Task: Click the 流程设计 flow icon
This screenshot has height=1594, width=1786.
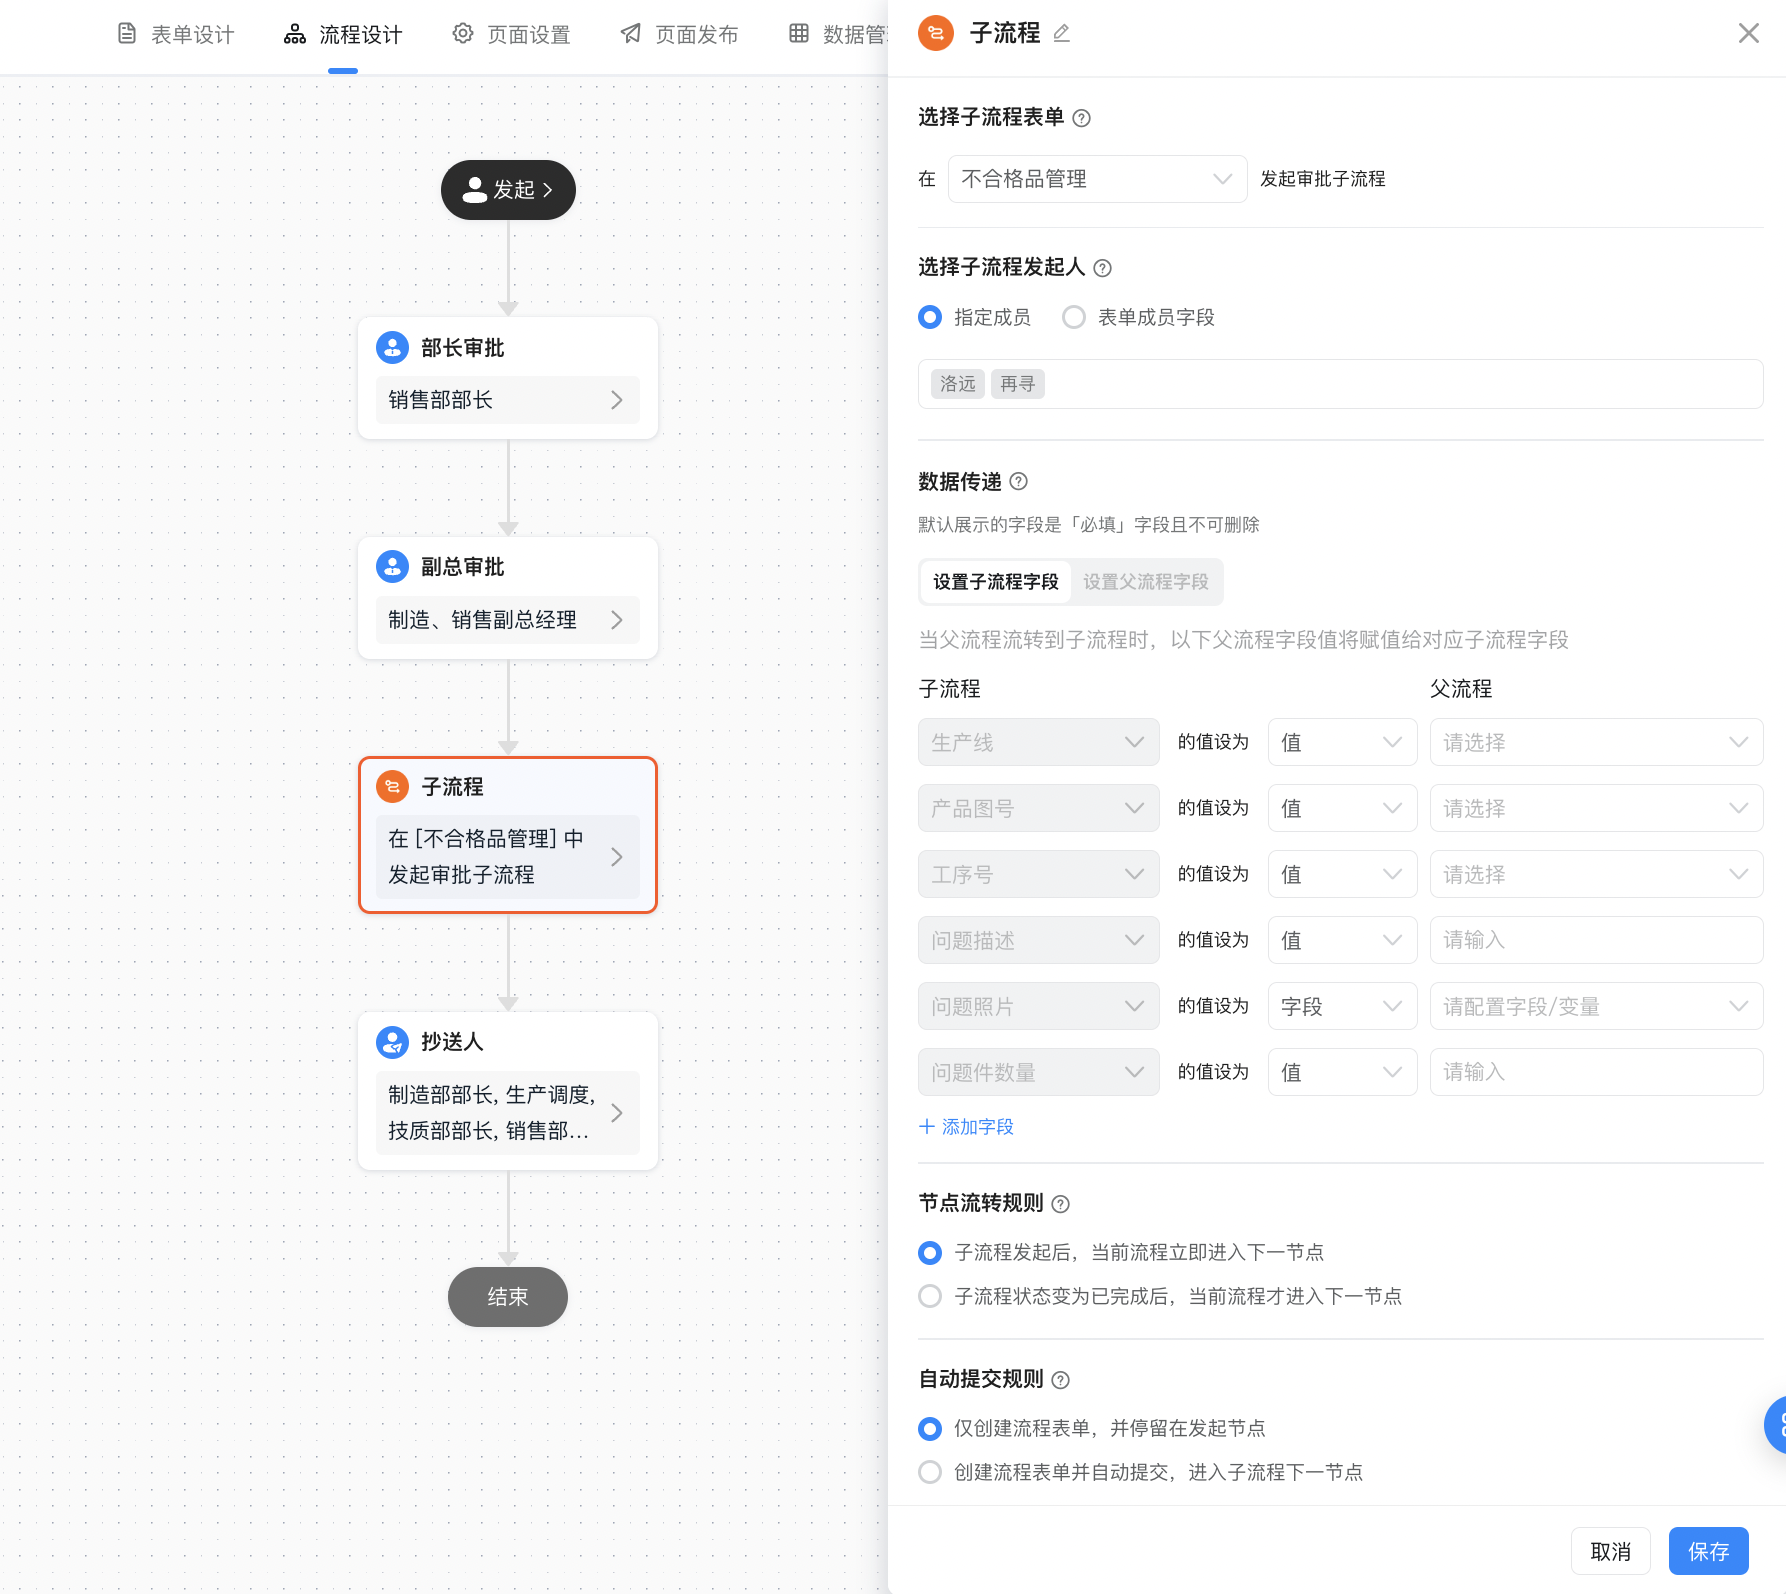Action: coord(295,34)
